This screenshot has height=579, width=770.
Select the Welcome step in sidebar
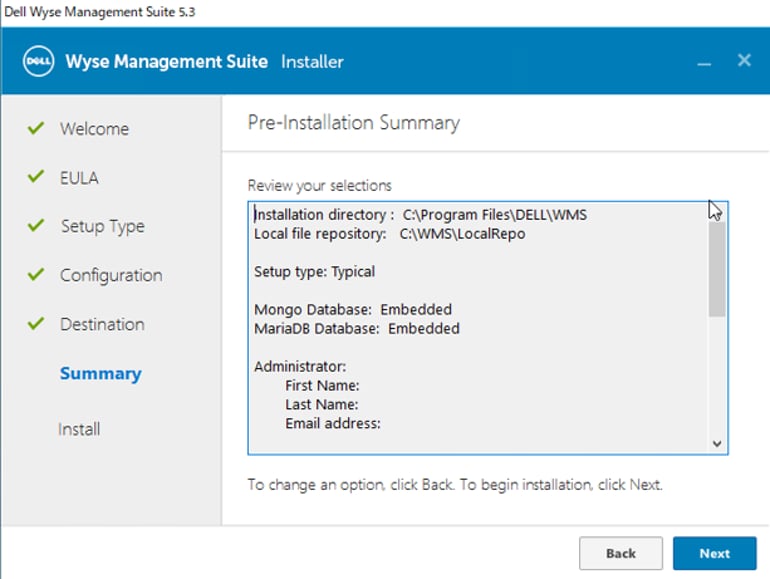click(x=94, y=129)
